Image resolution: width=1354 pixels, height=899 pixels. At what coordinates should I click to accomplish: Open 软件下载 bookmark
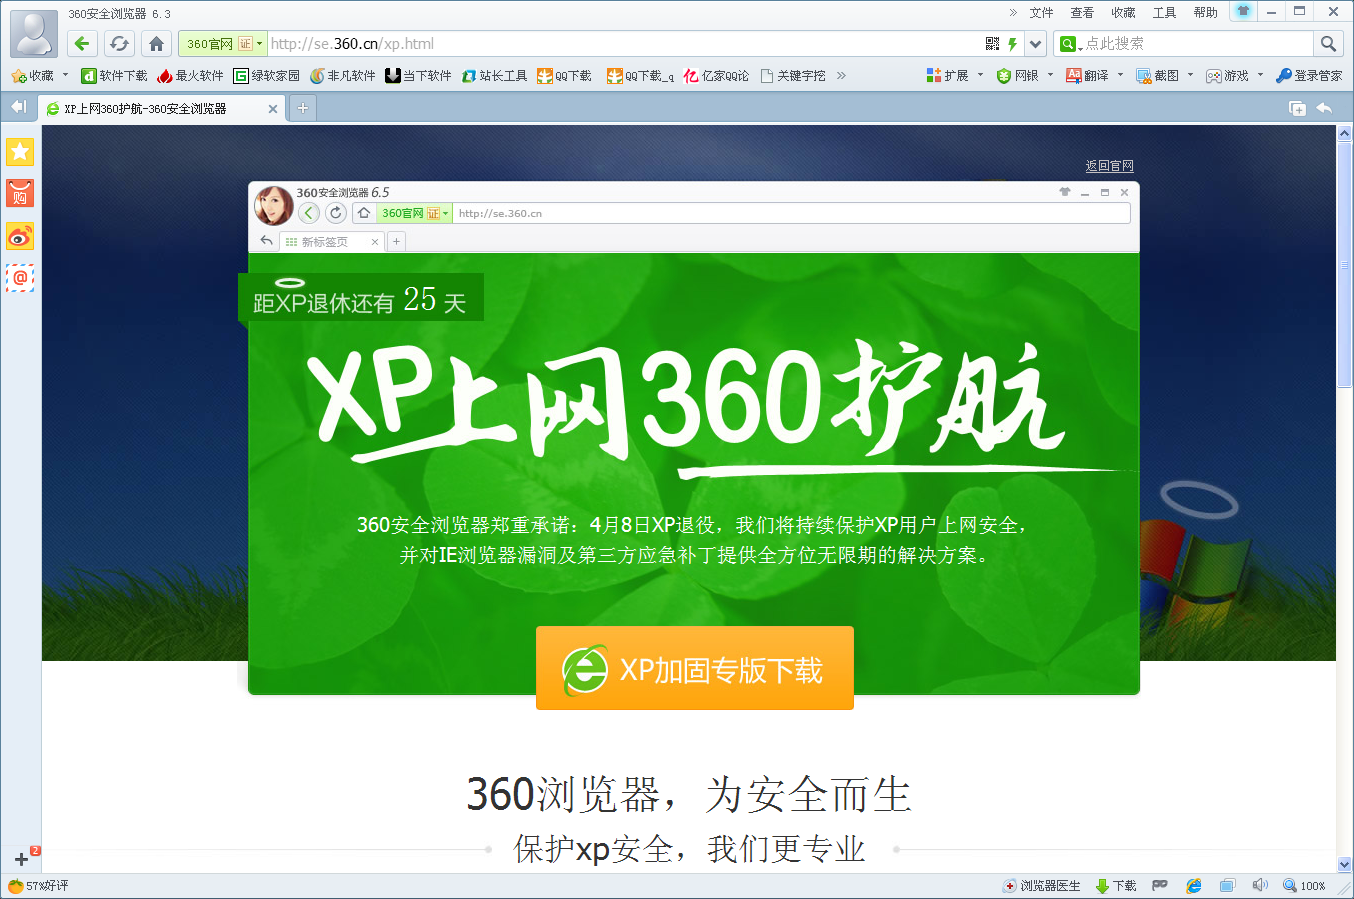[114, 76]
